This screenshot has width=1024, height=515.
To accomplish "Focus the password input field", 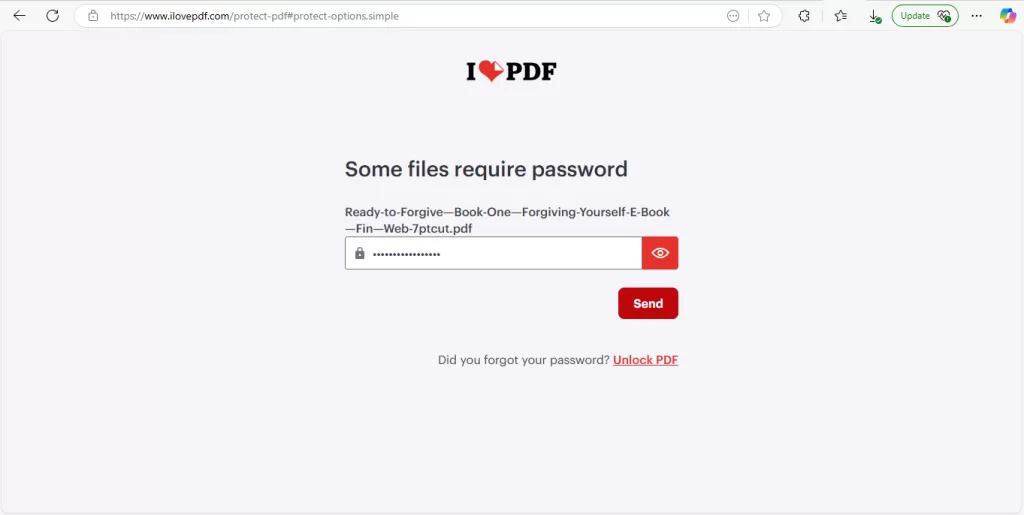I will 493,253.
